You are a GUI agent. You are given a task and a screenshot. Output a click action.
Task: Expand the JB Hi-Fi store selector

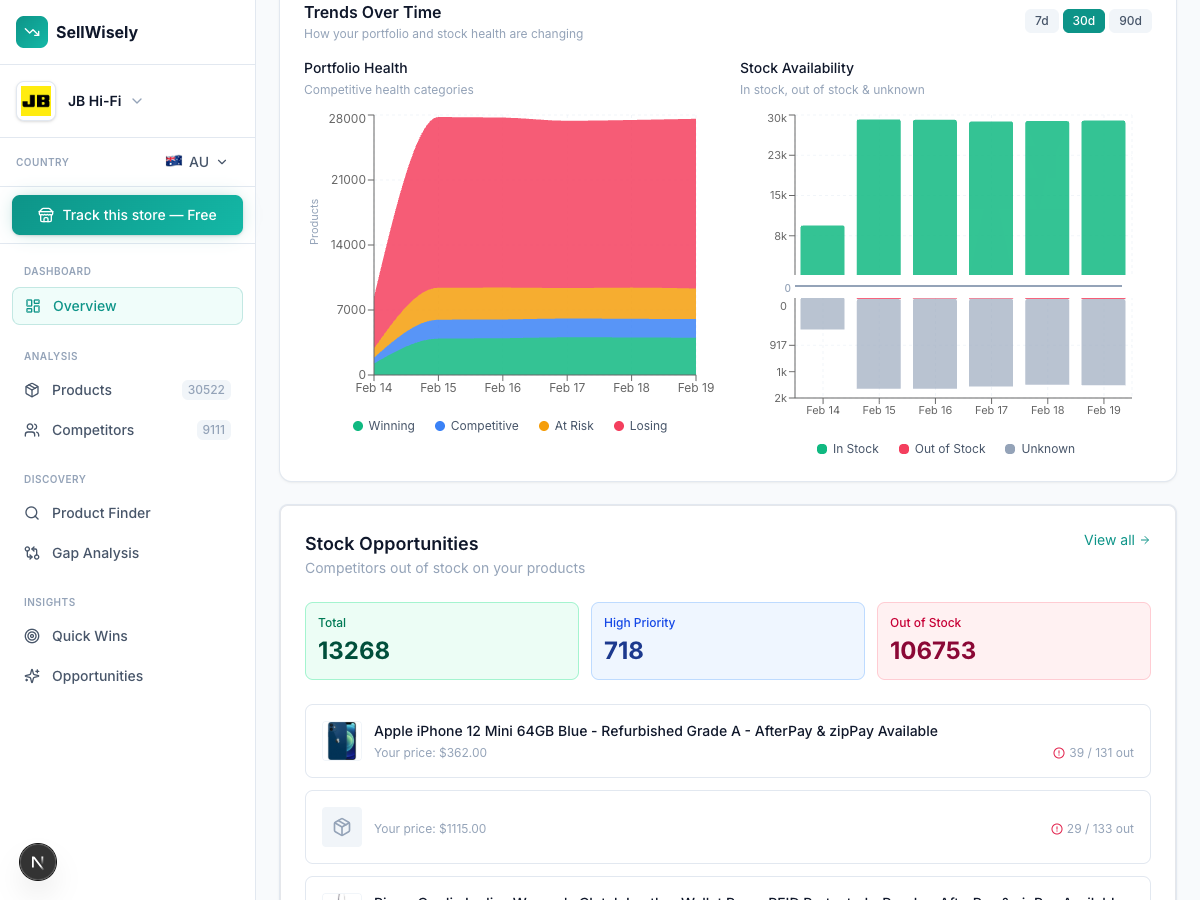pyautogui.click(x=137, y=101)
